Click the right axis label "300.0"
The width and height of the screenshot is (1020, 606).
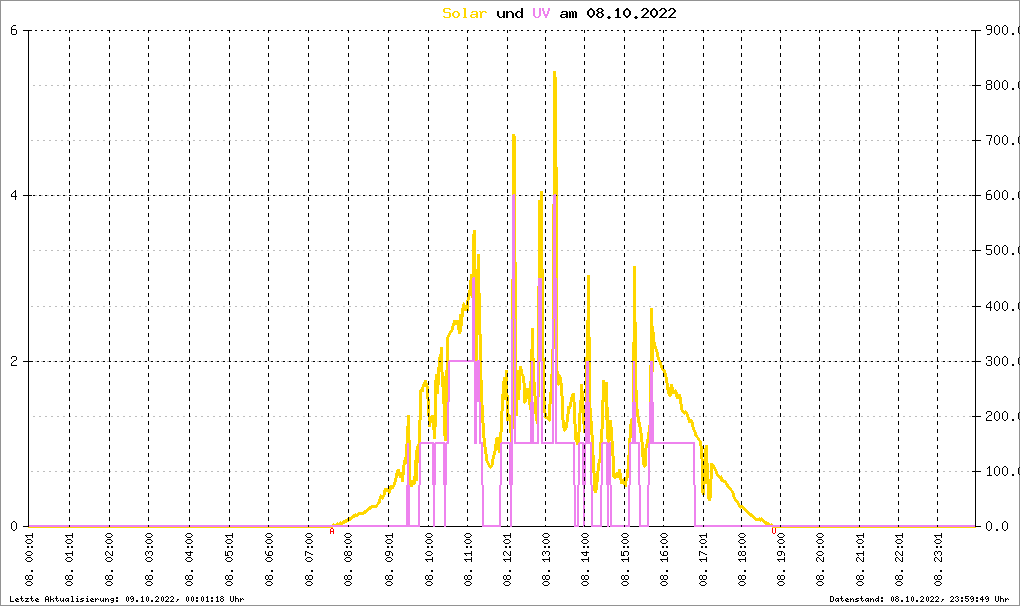coord(1000,361)
